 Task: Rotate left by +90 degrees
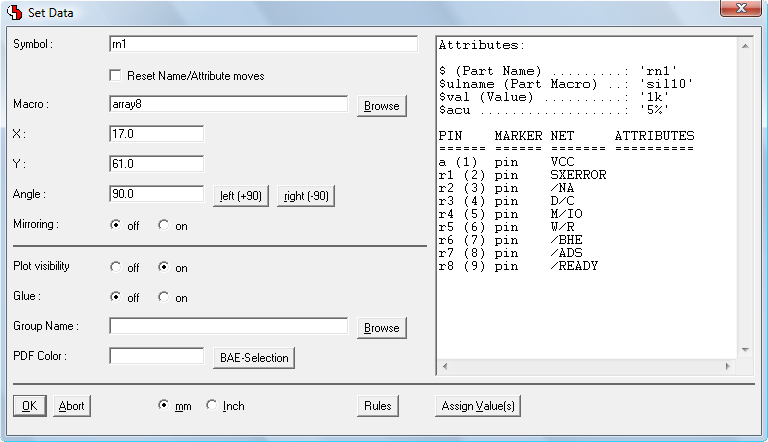(x=241, y=196)
